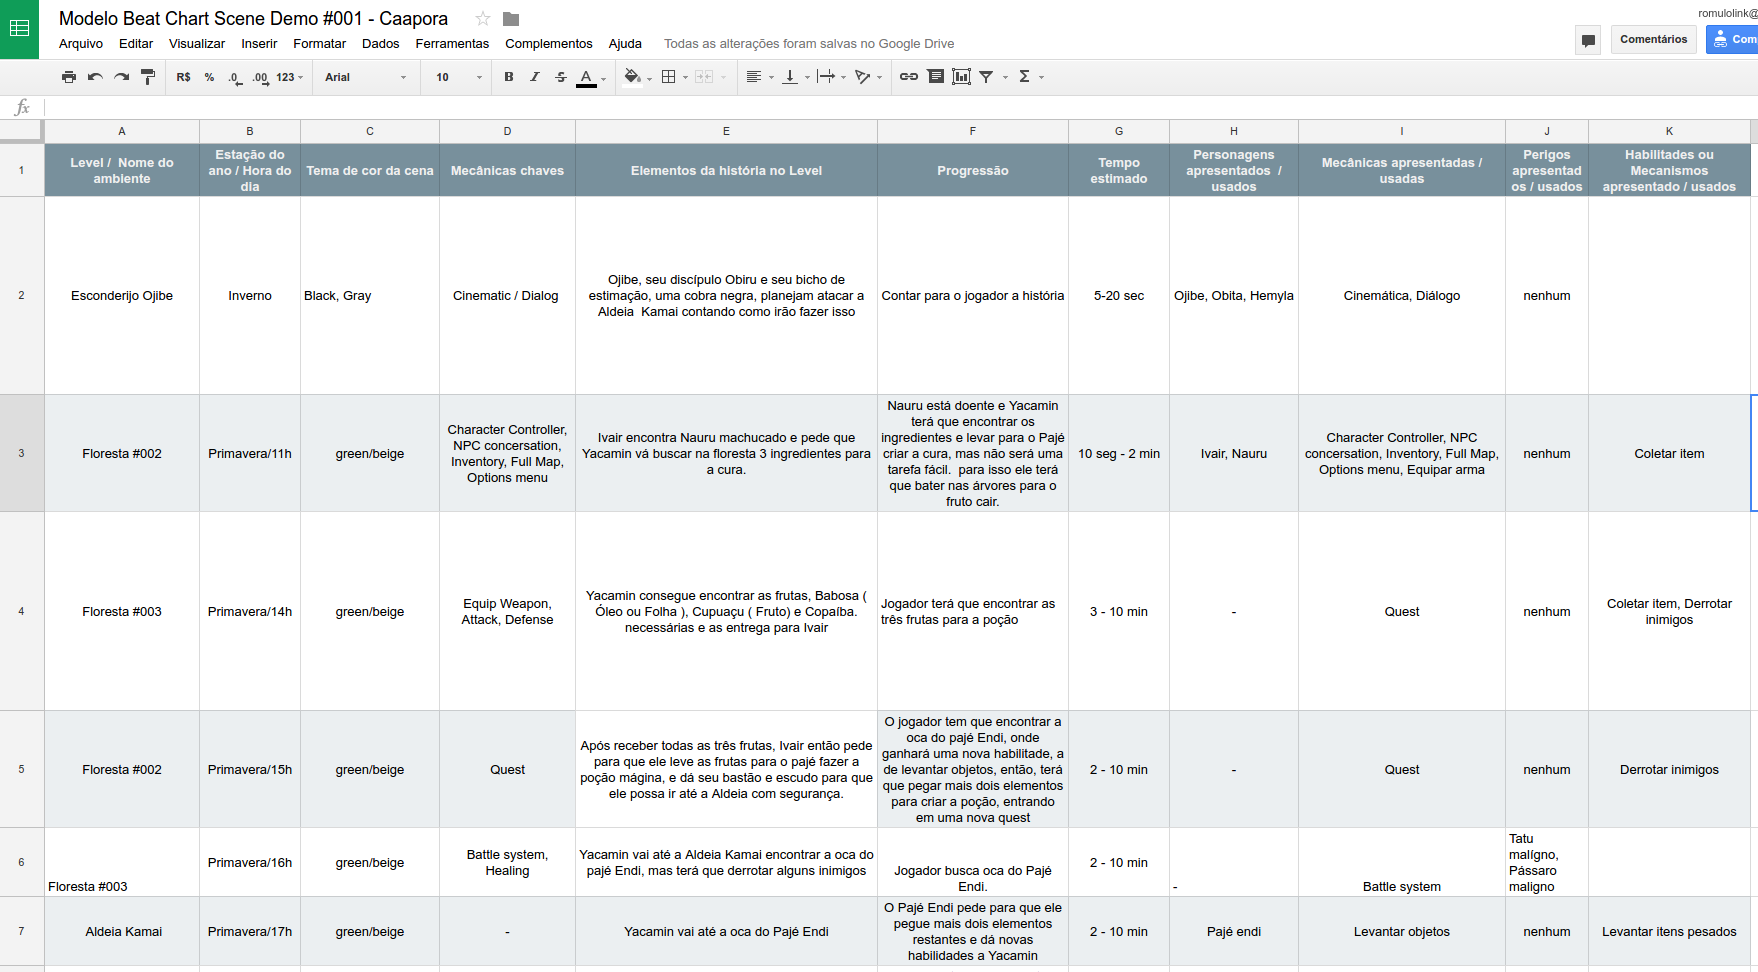Select header cell Tempo estimado
This screenshot has width=1758, height=972.
1119,171
